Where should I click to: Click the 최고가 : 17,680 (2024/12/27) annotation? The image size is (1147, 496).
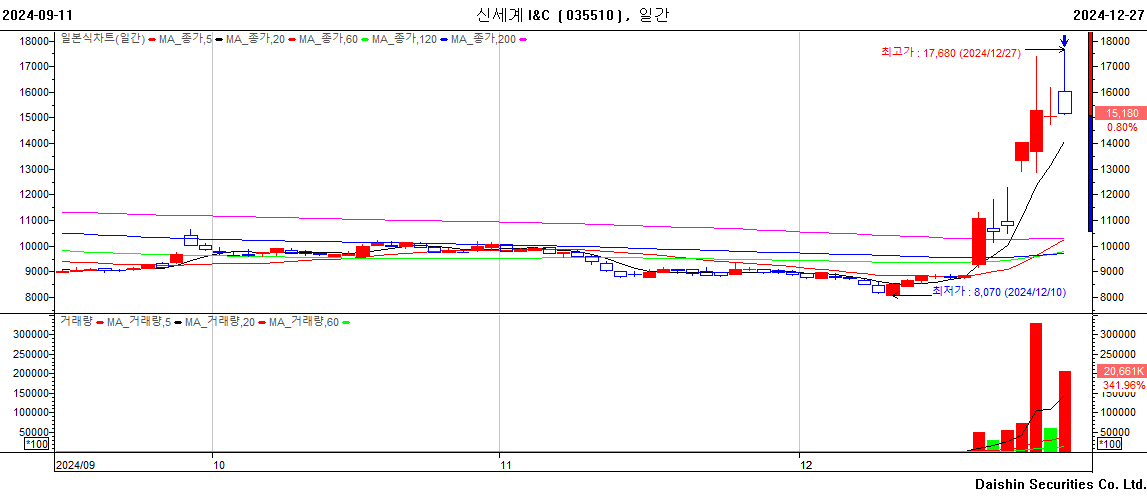(x=950, y=51)
